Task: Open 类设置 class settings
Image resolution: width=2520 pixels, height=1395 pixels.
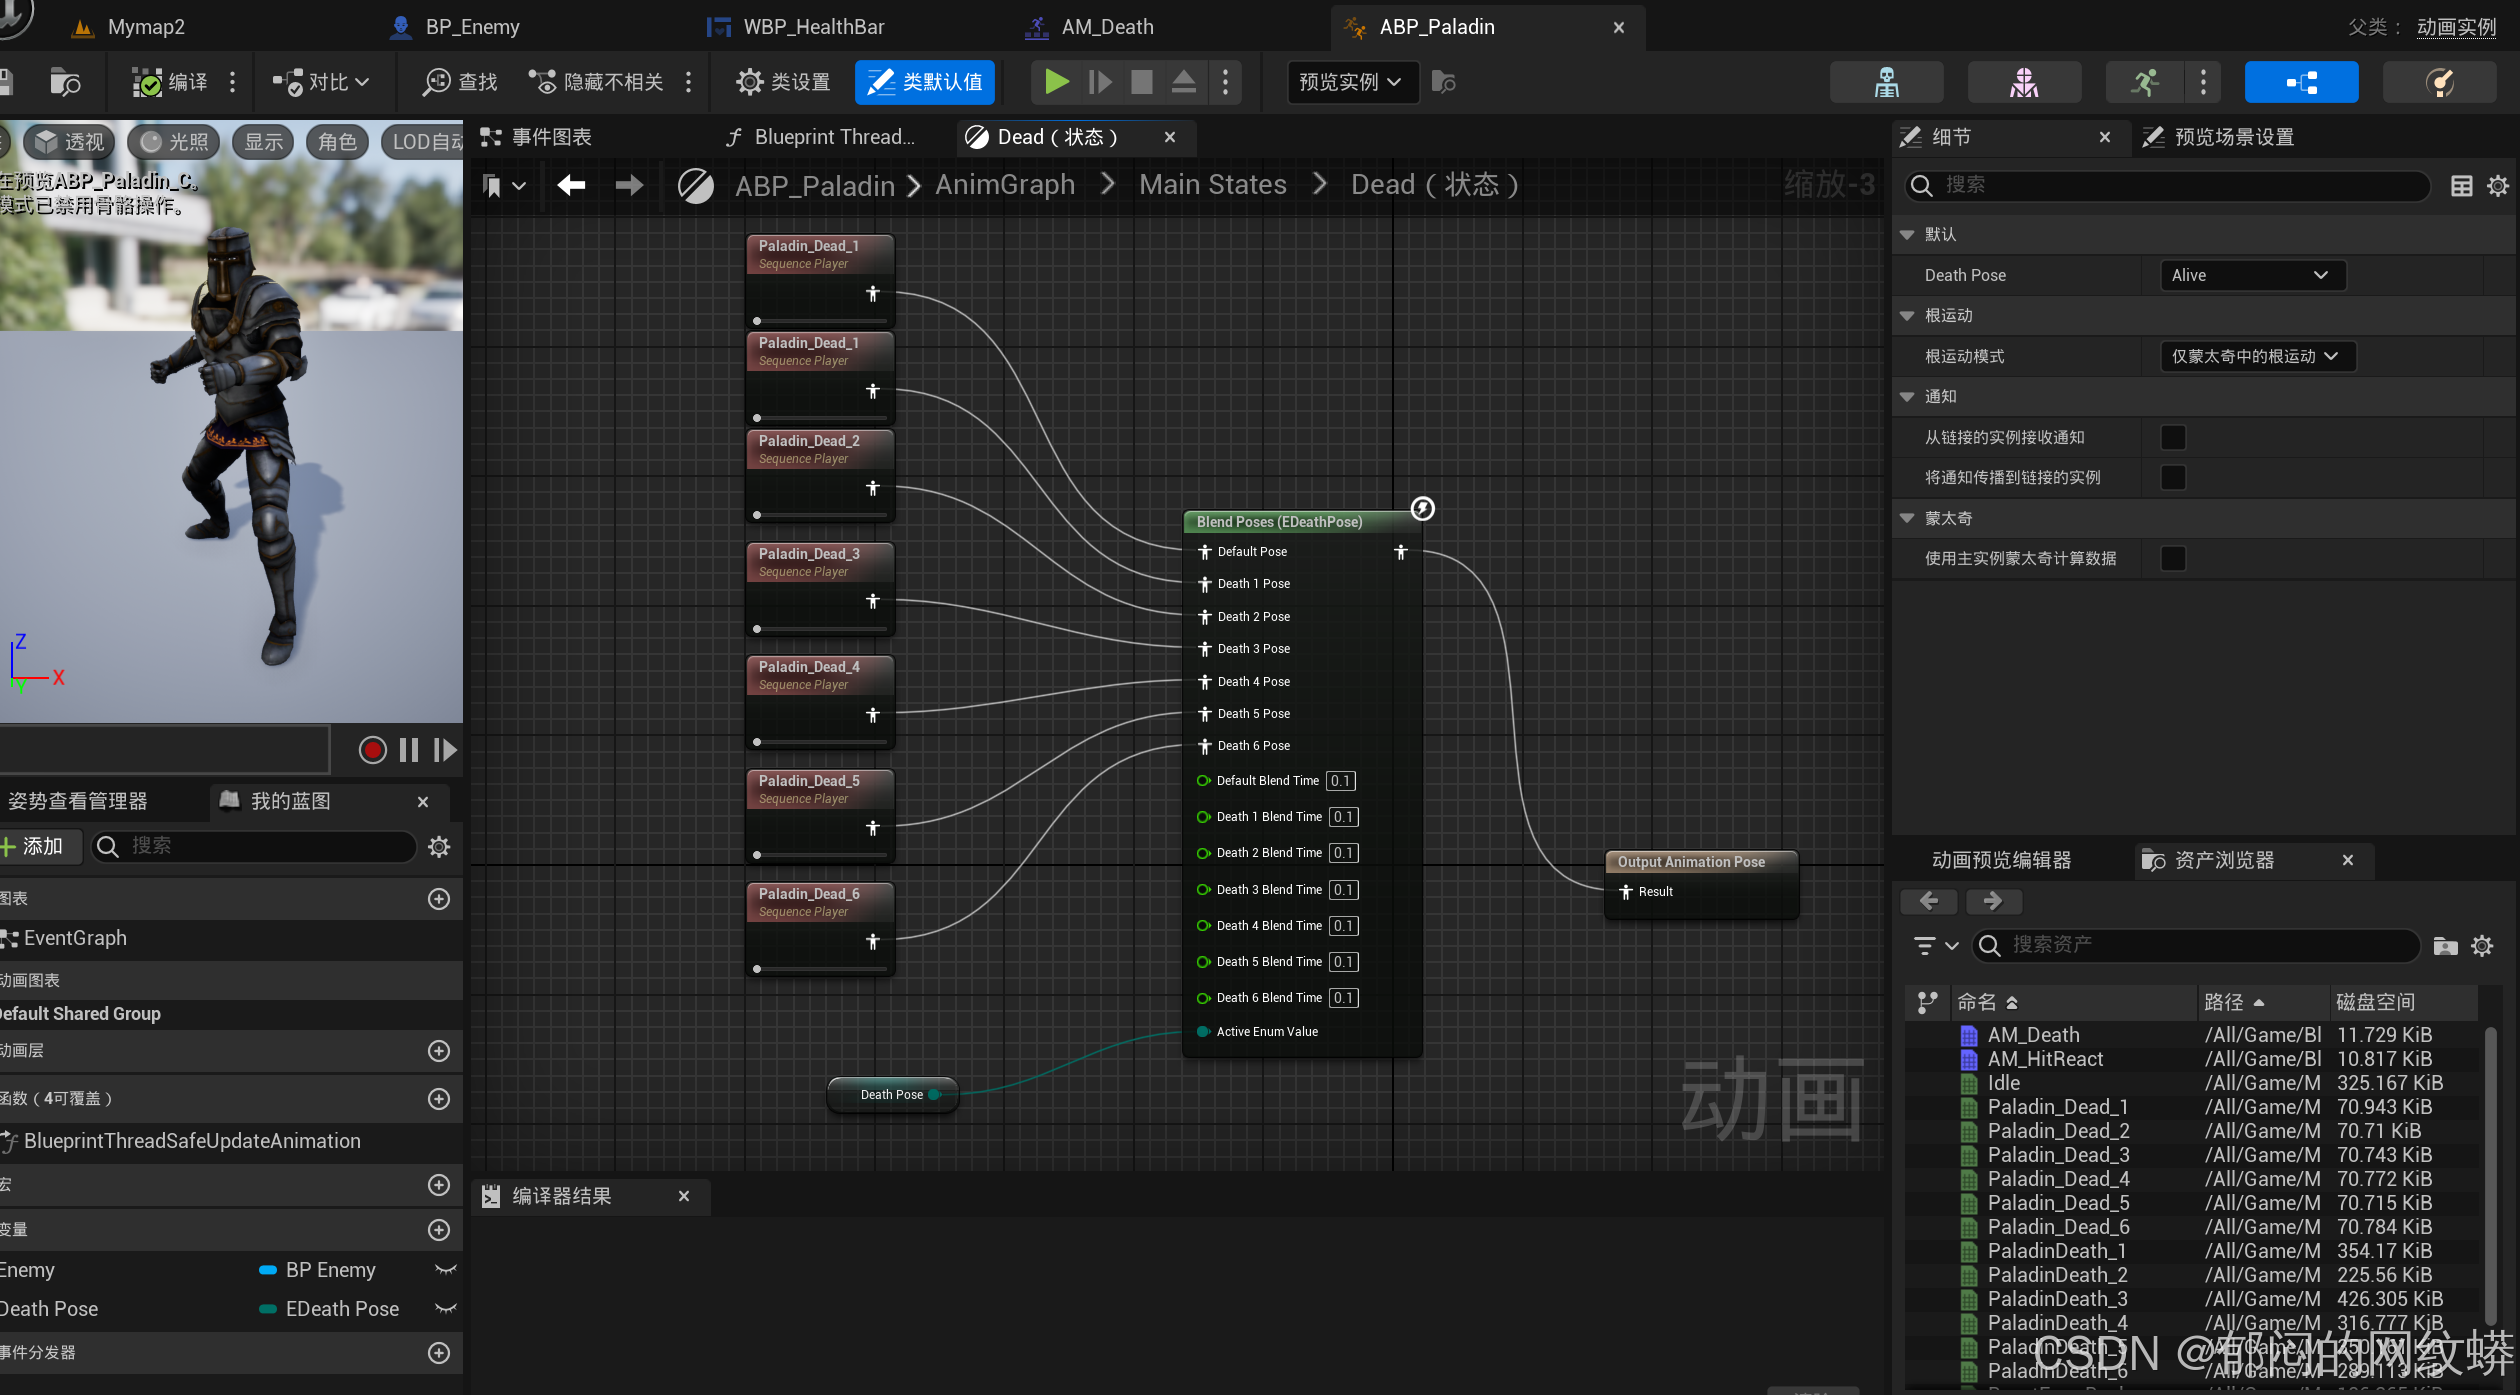Action: 783,82
